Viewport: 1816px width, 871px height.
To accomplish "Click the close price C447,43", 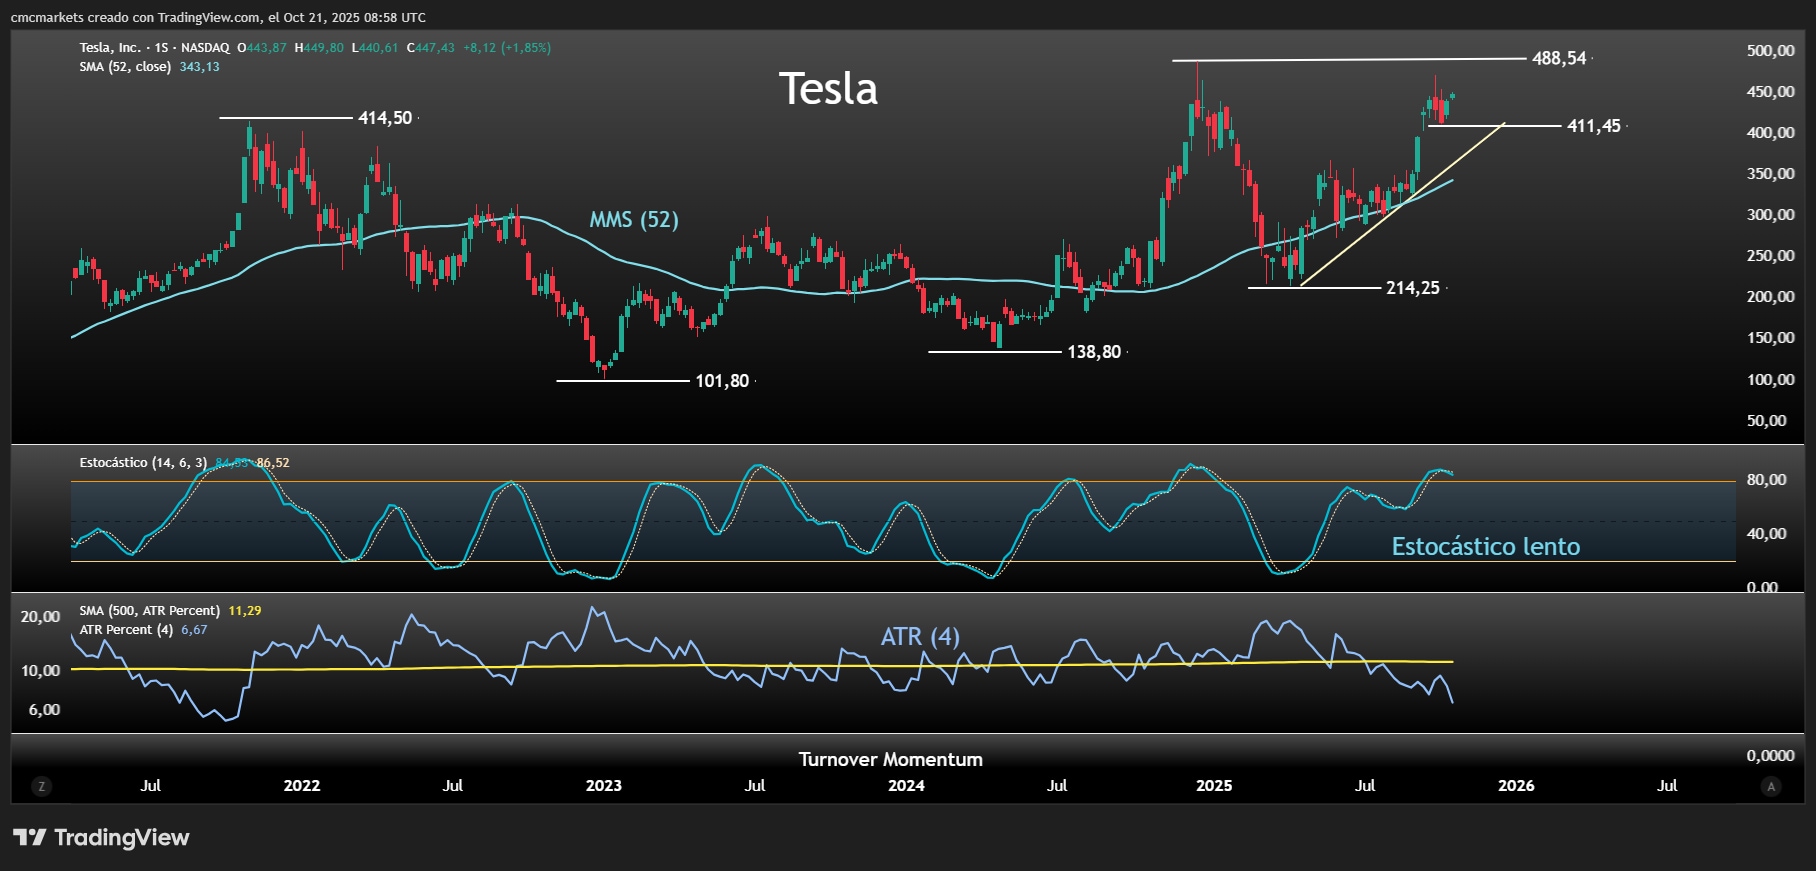I will pyautogui.click(x=431, y=48).
